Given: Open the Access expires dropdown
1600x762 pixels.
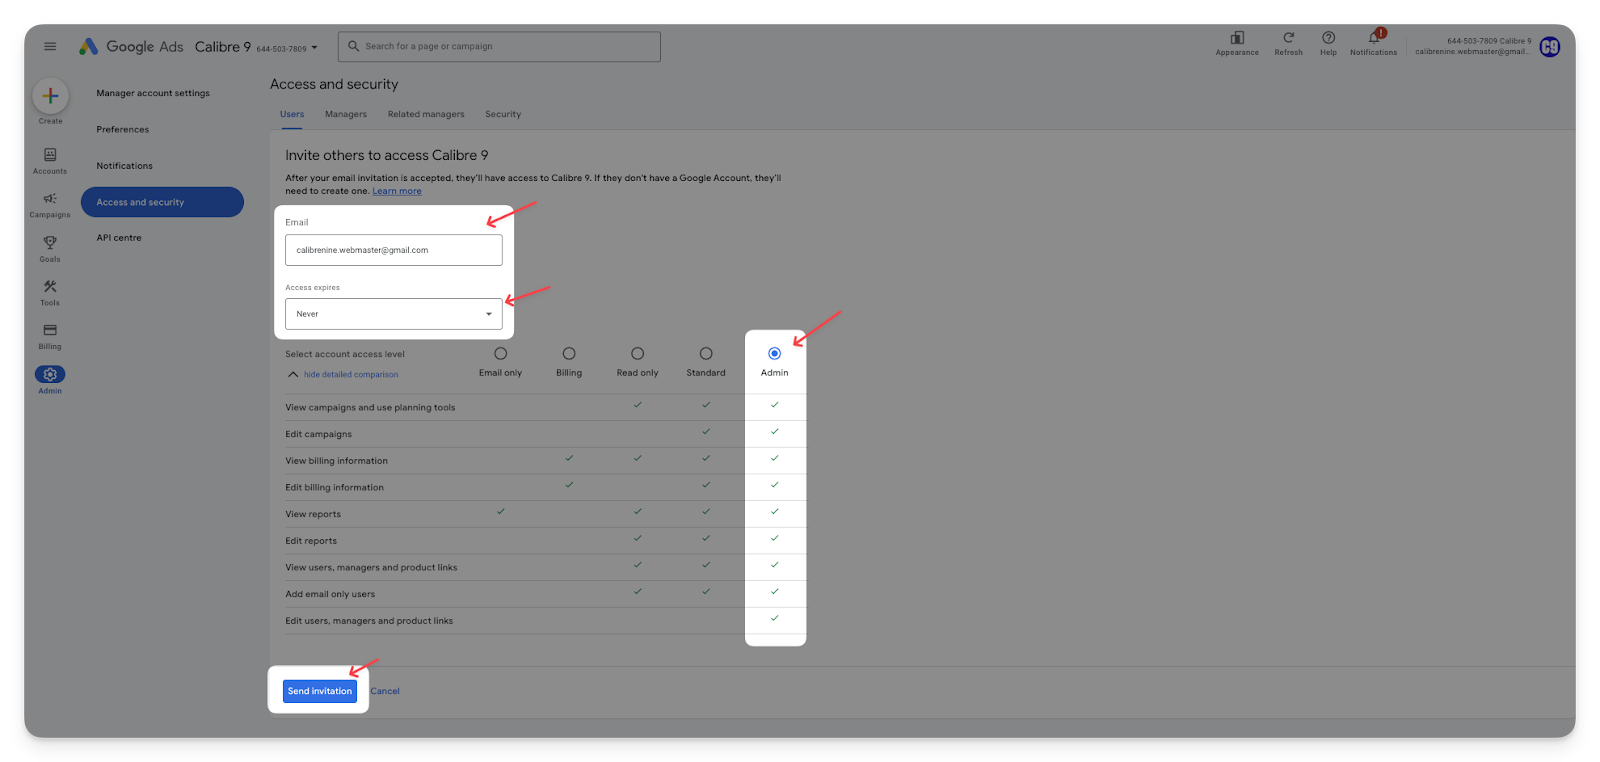Looking at the screenshot, I should 393,314.
